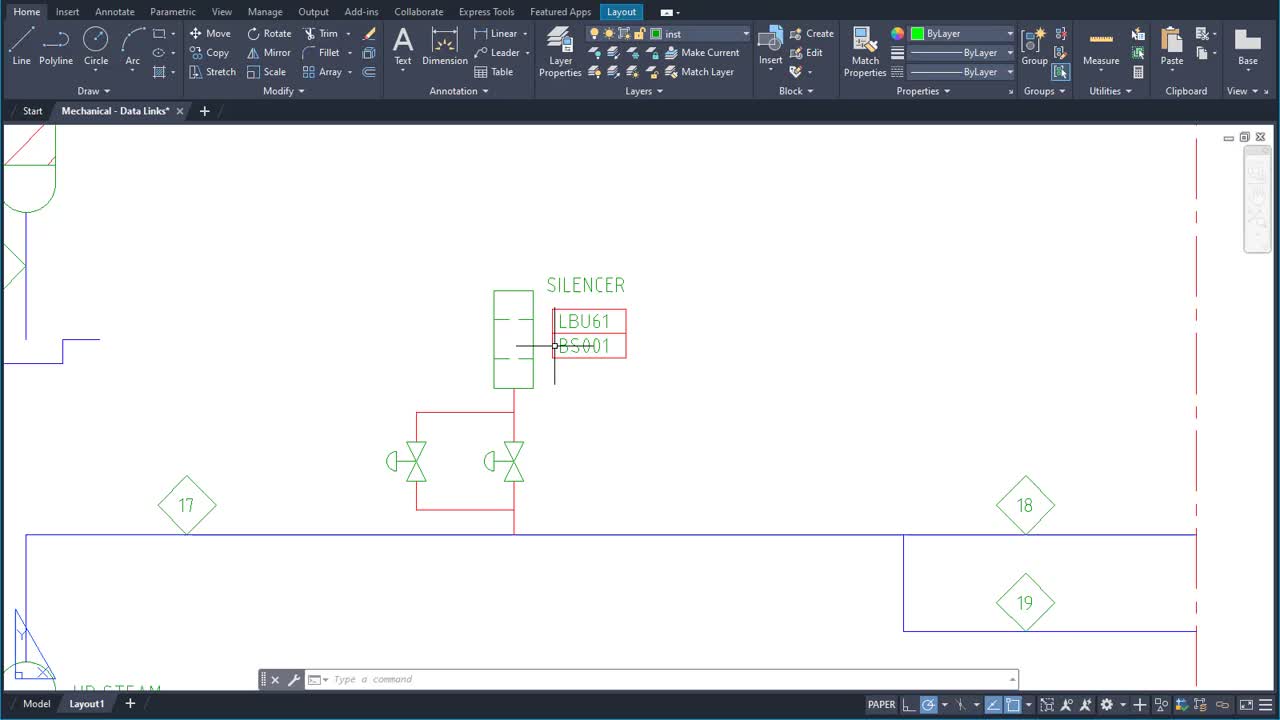Image resolution: width=1280 pixels, height=720 pixels.
Task: Click the Erase tool icon
Action: coord(369,33)
